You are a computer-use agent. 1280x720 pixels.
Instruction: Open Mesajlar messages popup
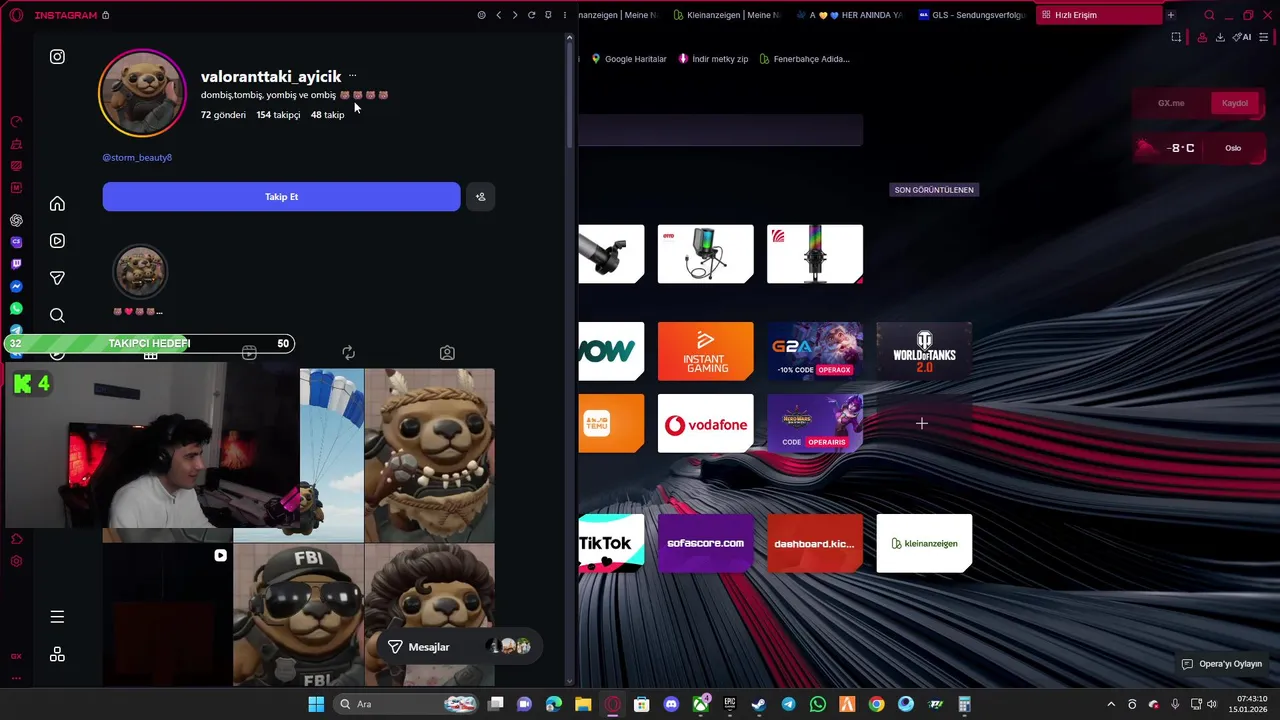click(x=461, y=647)
